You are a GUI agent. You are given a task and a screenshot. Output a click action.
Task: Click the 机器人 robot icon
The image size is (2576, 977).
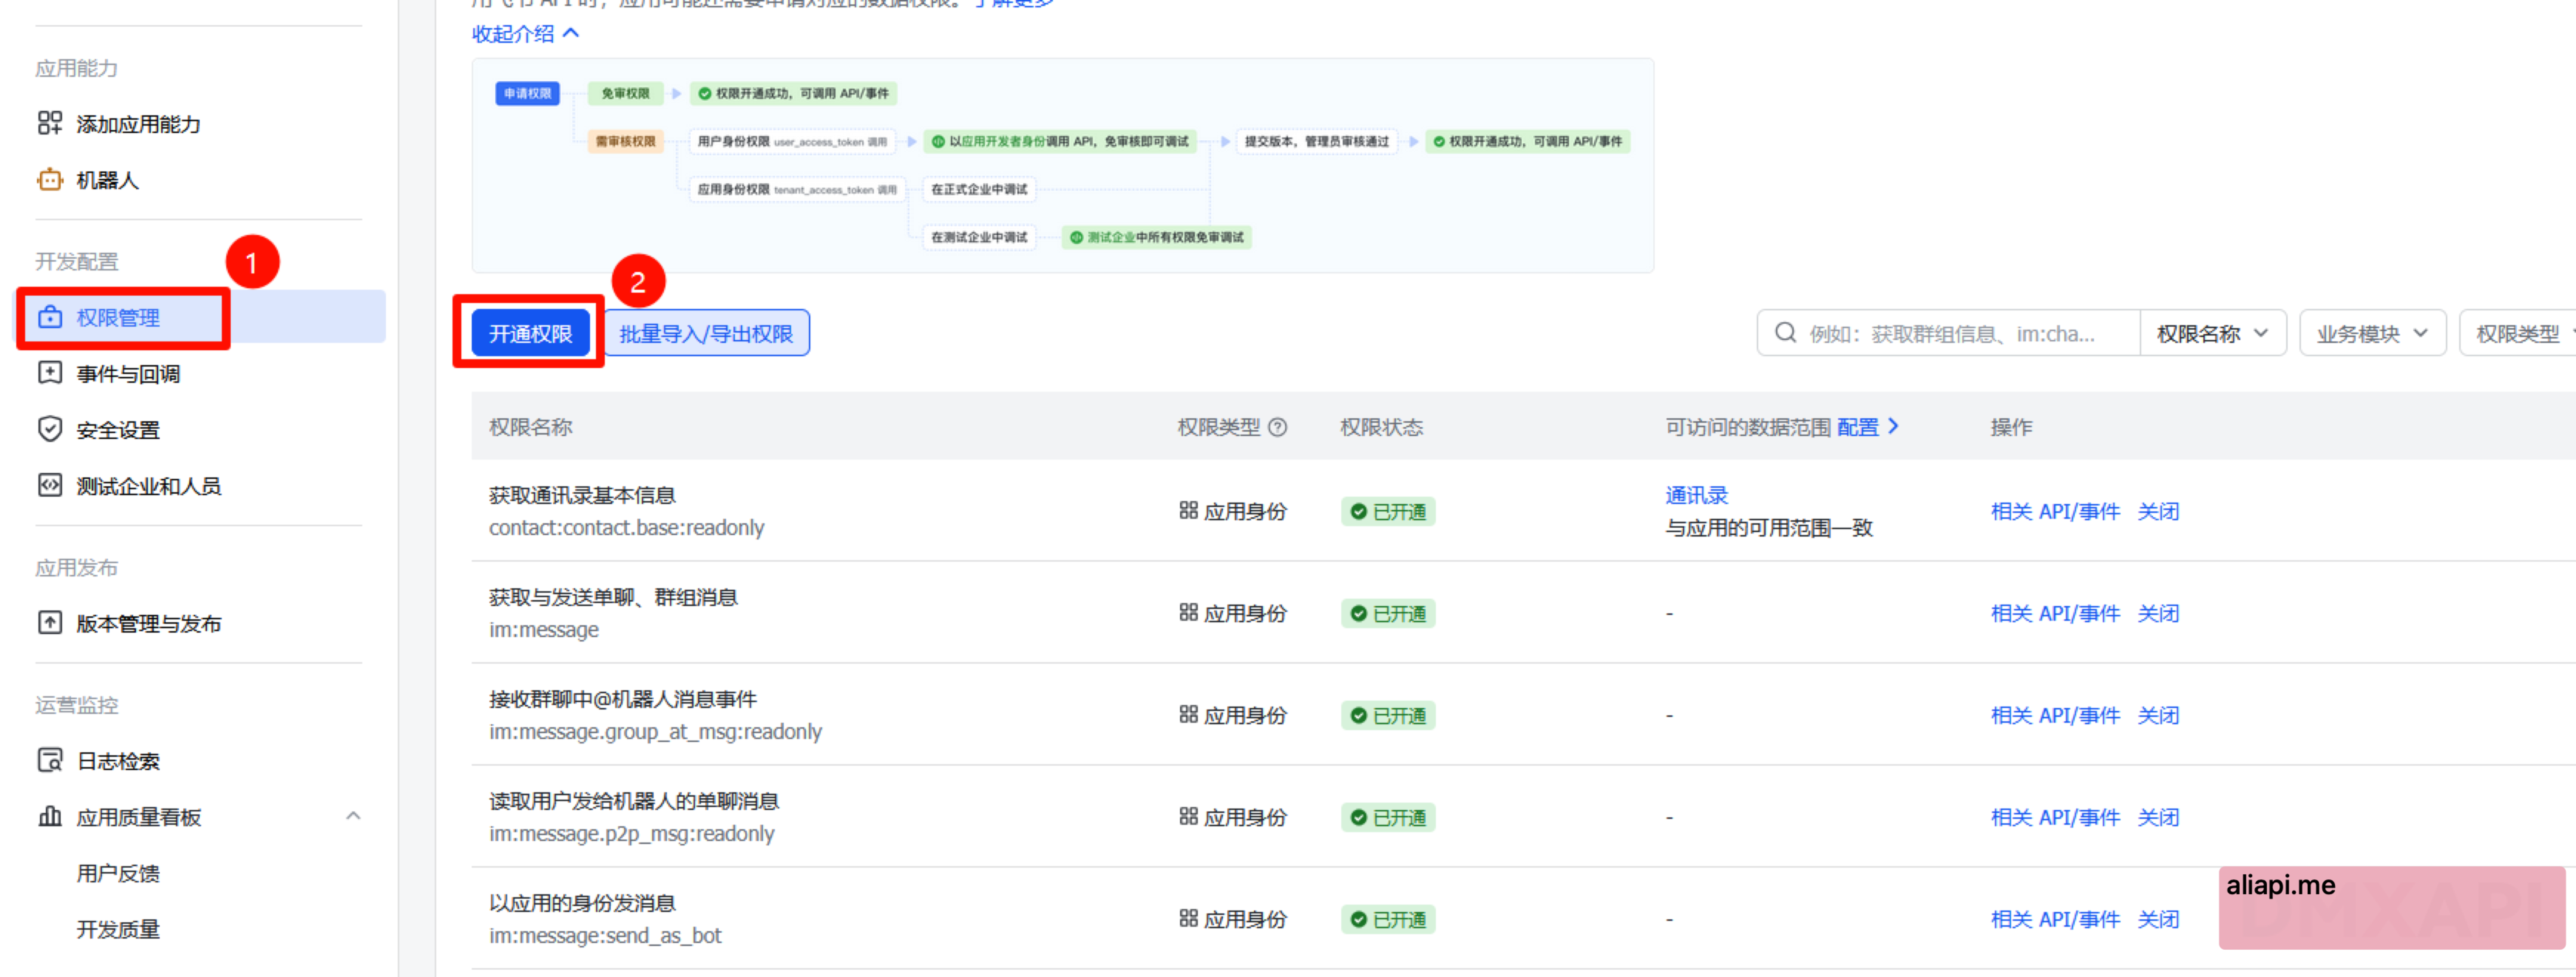pyautogui.click(x=50, y=180)
